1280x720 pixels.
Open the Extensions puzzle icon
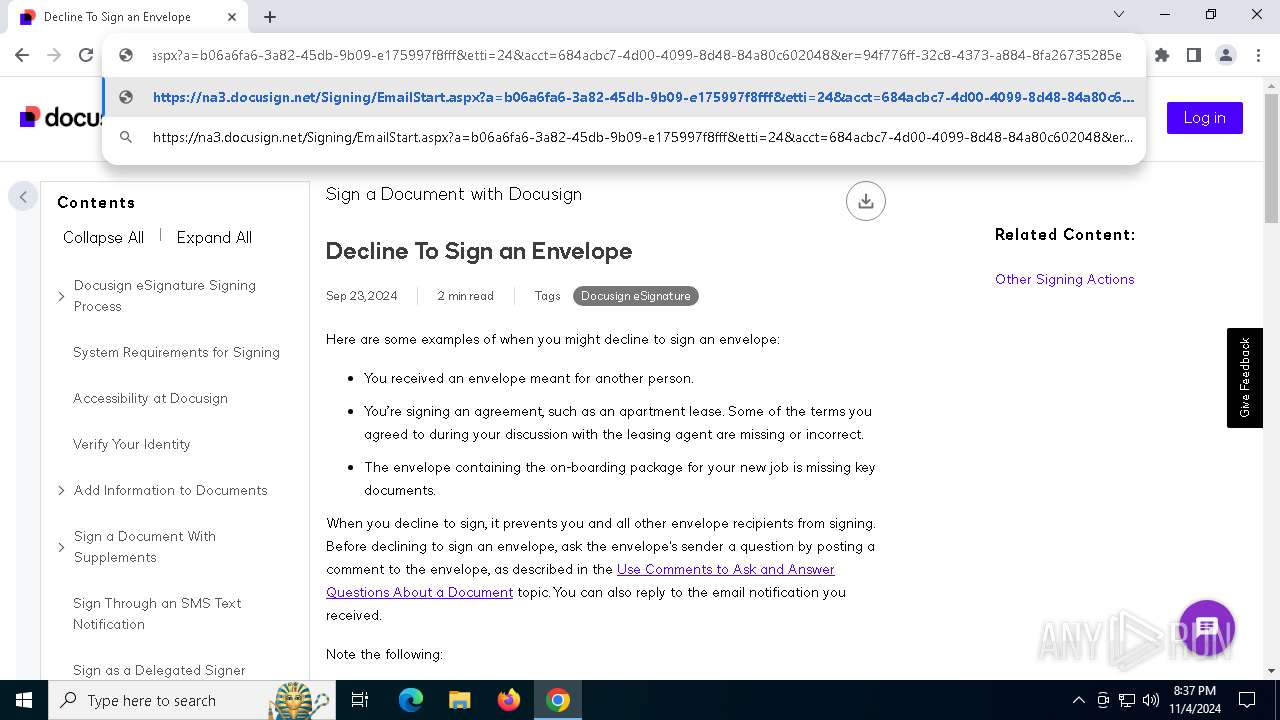(1162, 56)
